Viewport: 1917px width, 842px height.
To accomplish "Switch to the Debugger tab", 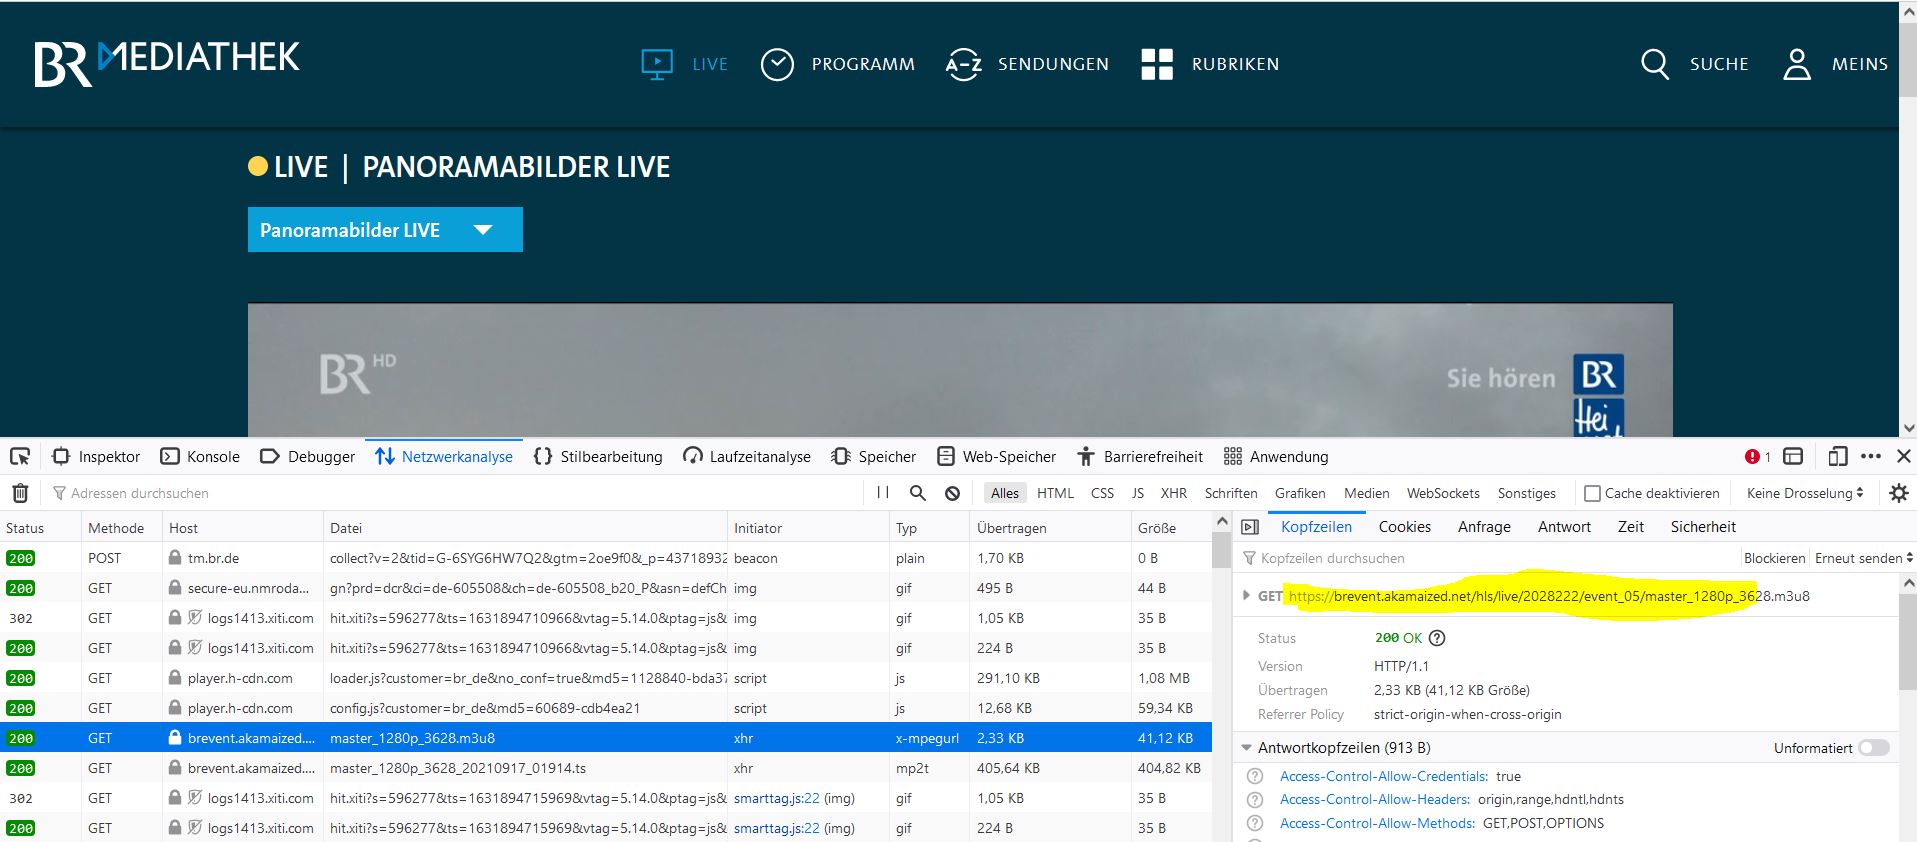I will (307, 456).
